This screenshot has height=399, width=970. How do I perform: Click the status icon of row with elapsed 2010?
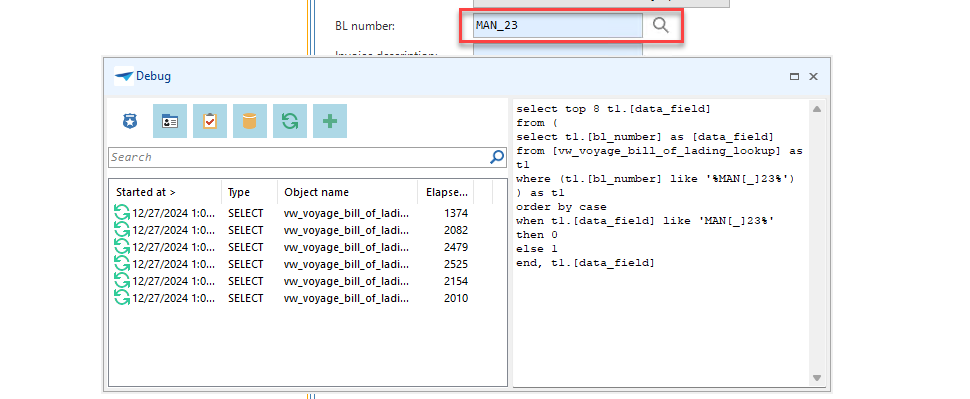click(122, 298)
